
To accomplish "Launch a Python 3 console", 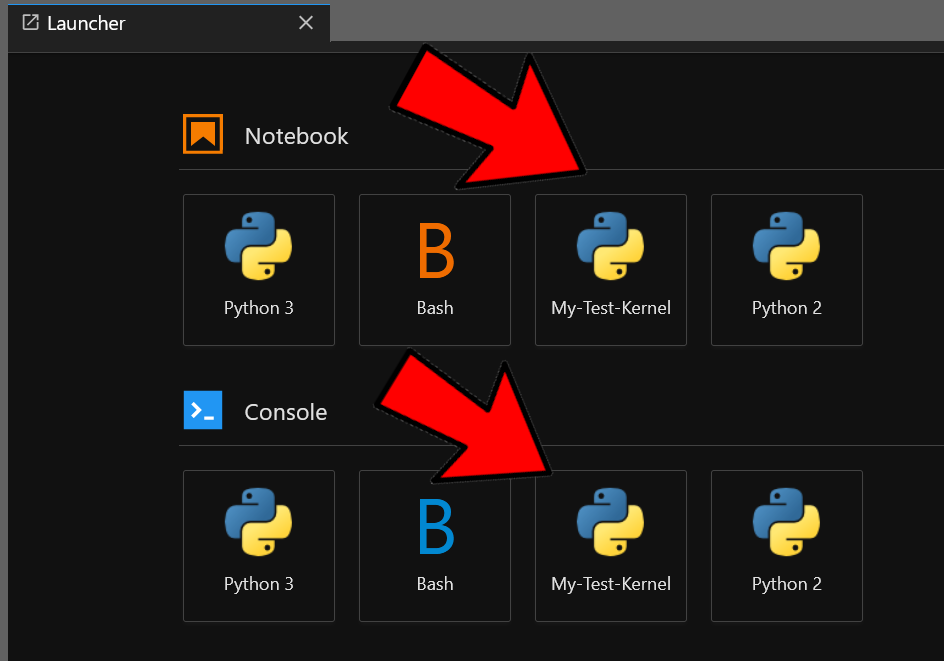I will point(258,546).
